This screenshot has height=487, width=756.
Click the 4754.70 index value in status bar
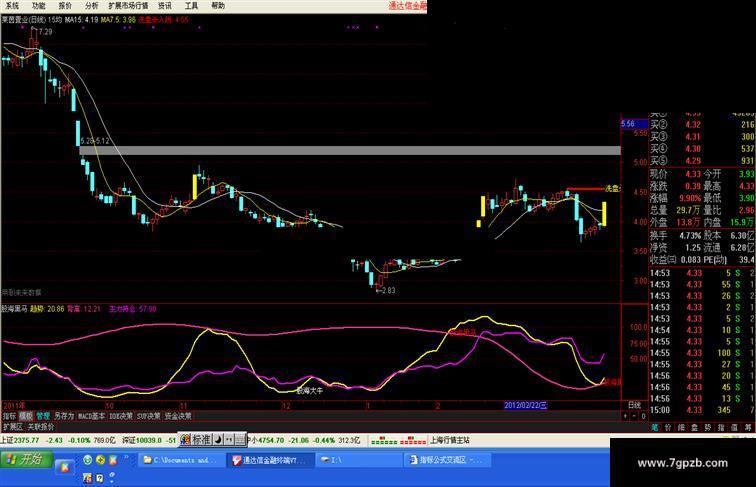[270, 440]
